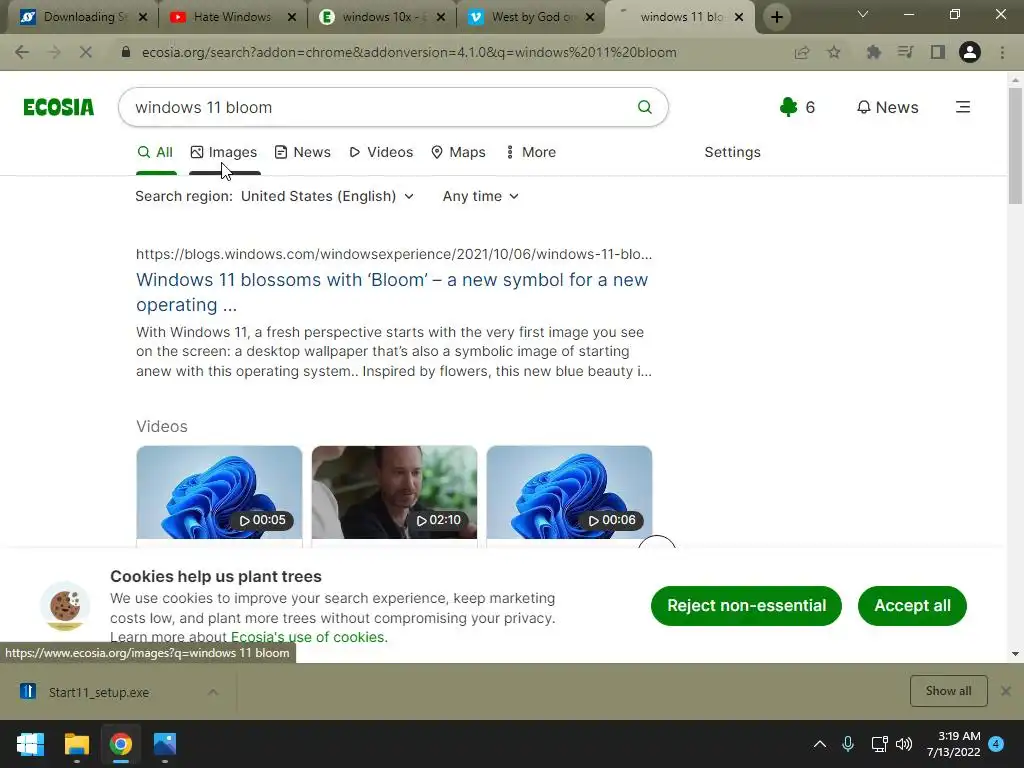
Task: Play the 00:06 Bloom video thumbnail
Action: (569, 492)
